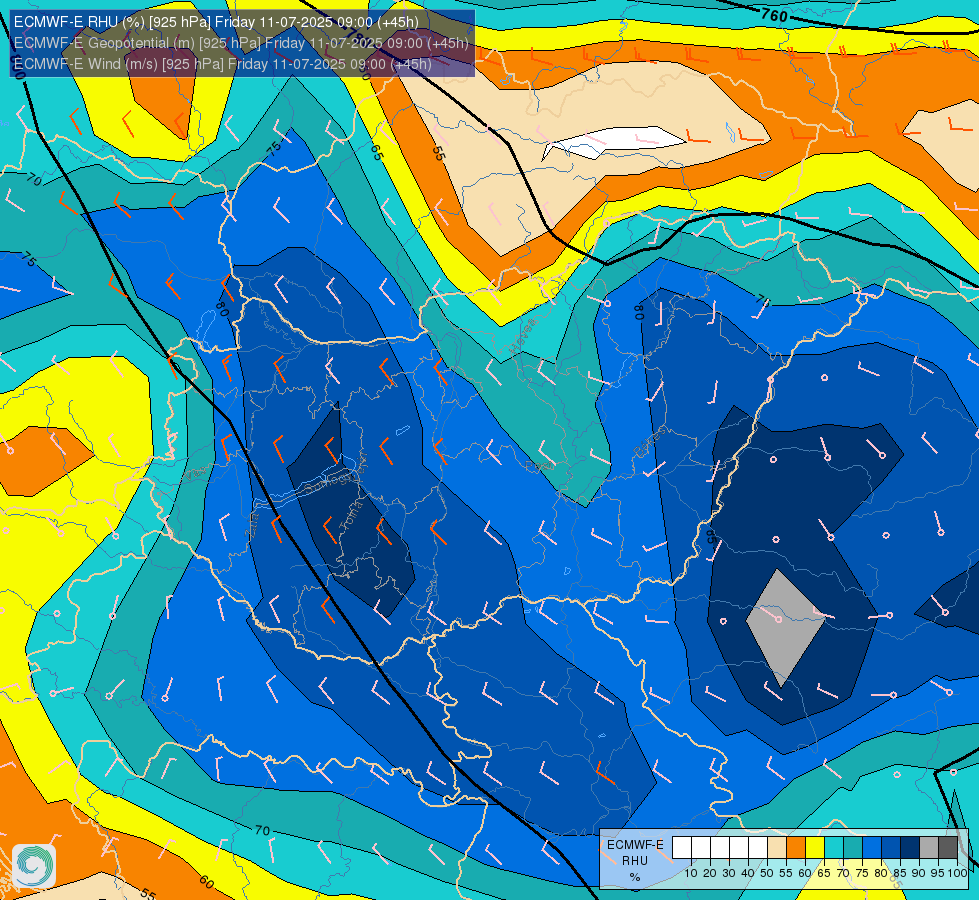Click the ECMWF-E Geopotential (m) layer title
The height and width of the screenshot is (900, 979).
click(240, 43)
